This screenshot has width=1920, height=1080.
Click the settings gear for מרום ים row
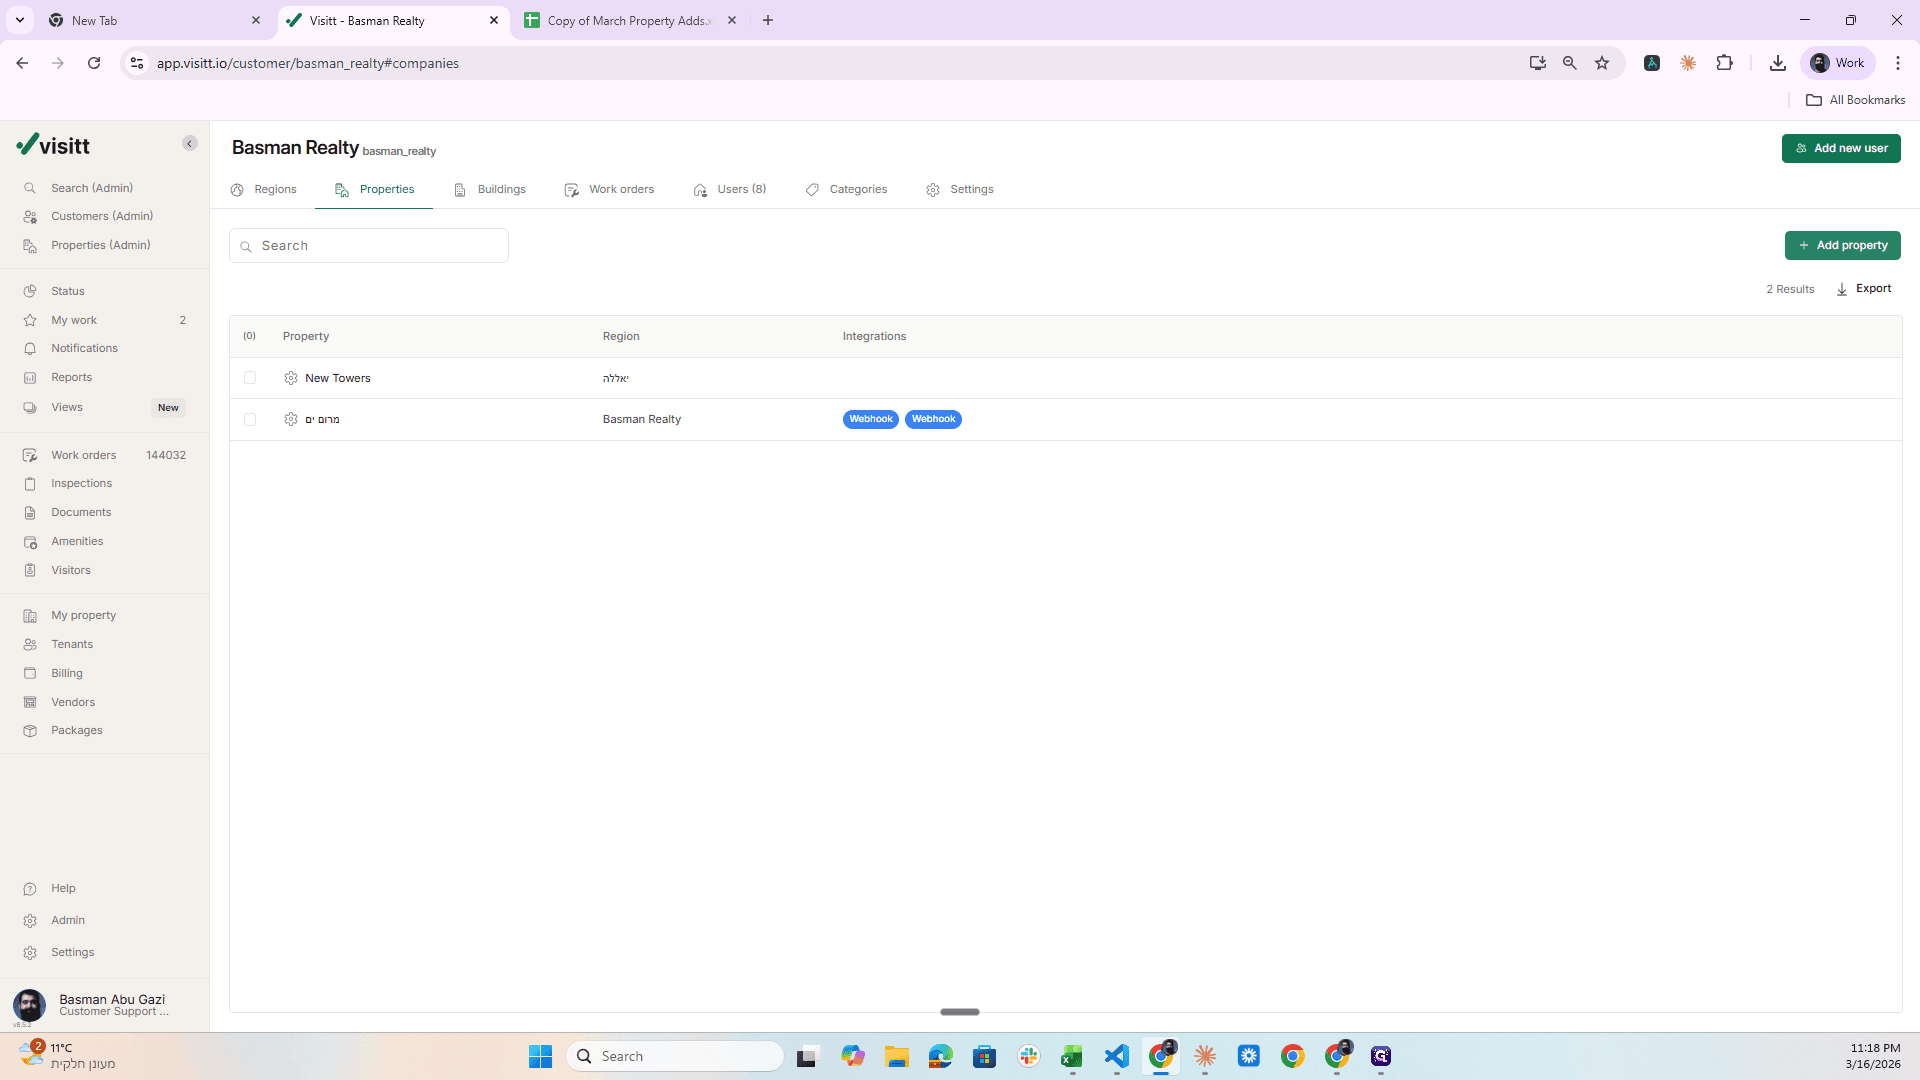[x=291, y=419]
